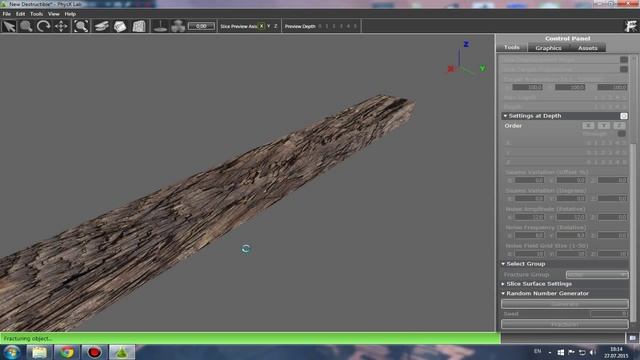640x360 pixels.
Task: Select the pan move tool
Action: point(61,26)
